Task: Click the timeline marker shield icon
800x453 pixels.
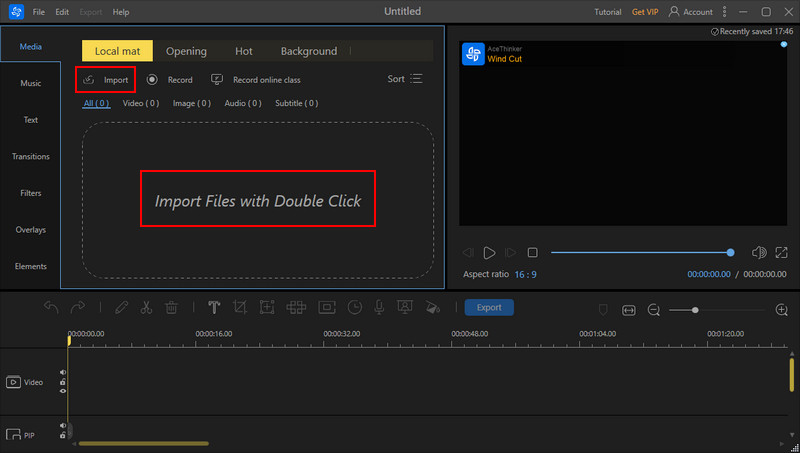Action: [x=603, y=310]
